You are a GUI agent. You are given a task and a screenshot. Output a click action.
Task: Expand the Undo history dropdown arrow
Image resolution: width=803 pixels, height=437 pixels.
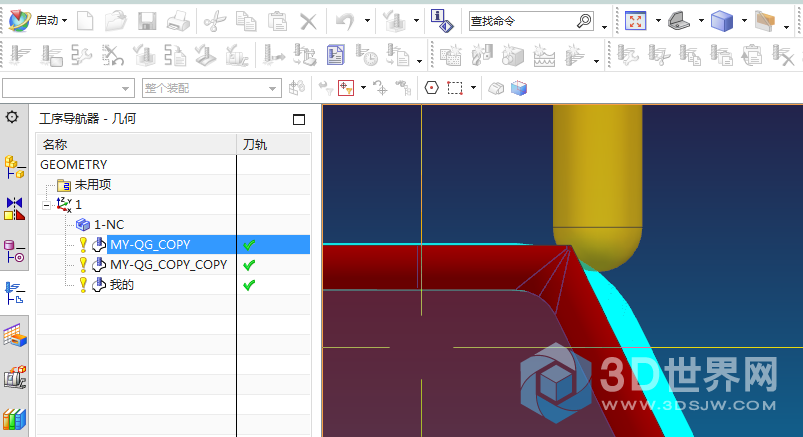coord(367,21)
